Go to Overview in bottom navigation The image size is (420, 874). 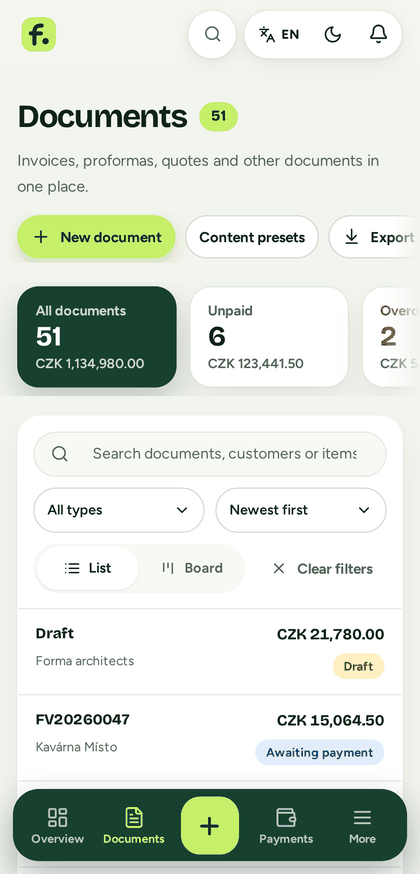tap(57, 826)
